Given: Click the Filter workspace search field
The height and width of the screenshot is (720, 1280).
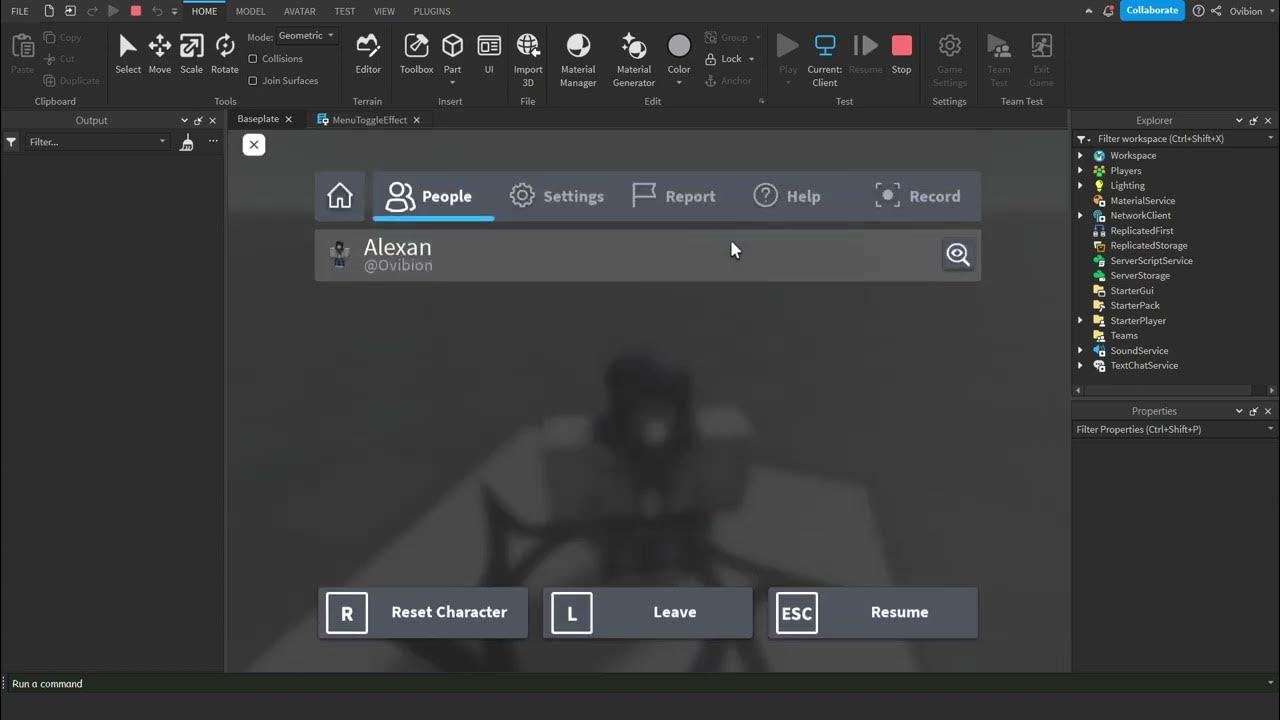Looking at the screenshot, I should 1176,139.
